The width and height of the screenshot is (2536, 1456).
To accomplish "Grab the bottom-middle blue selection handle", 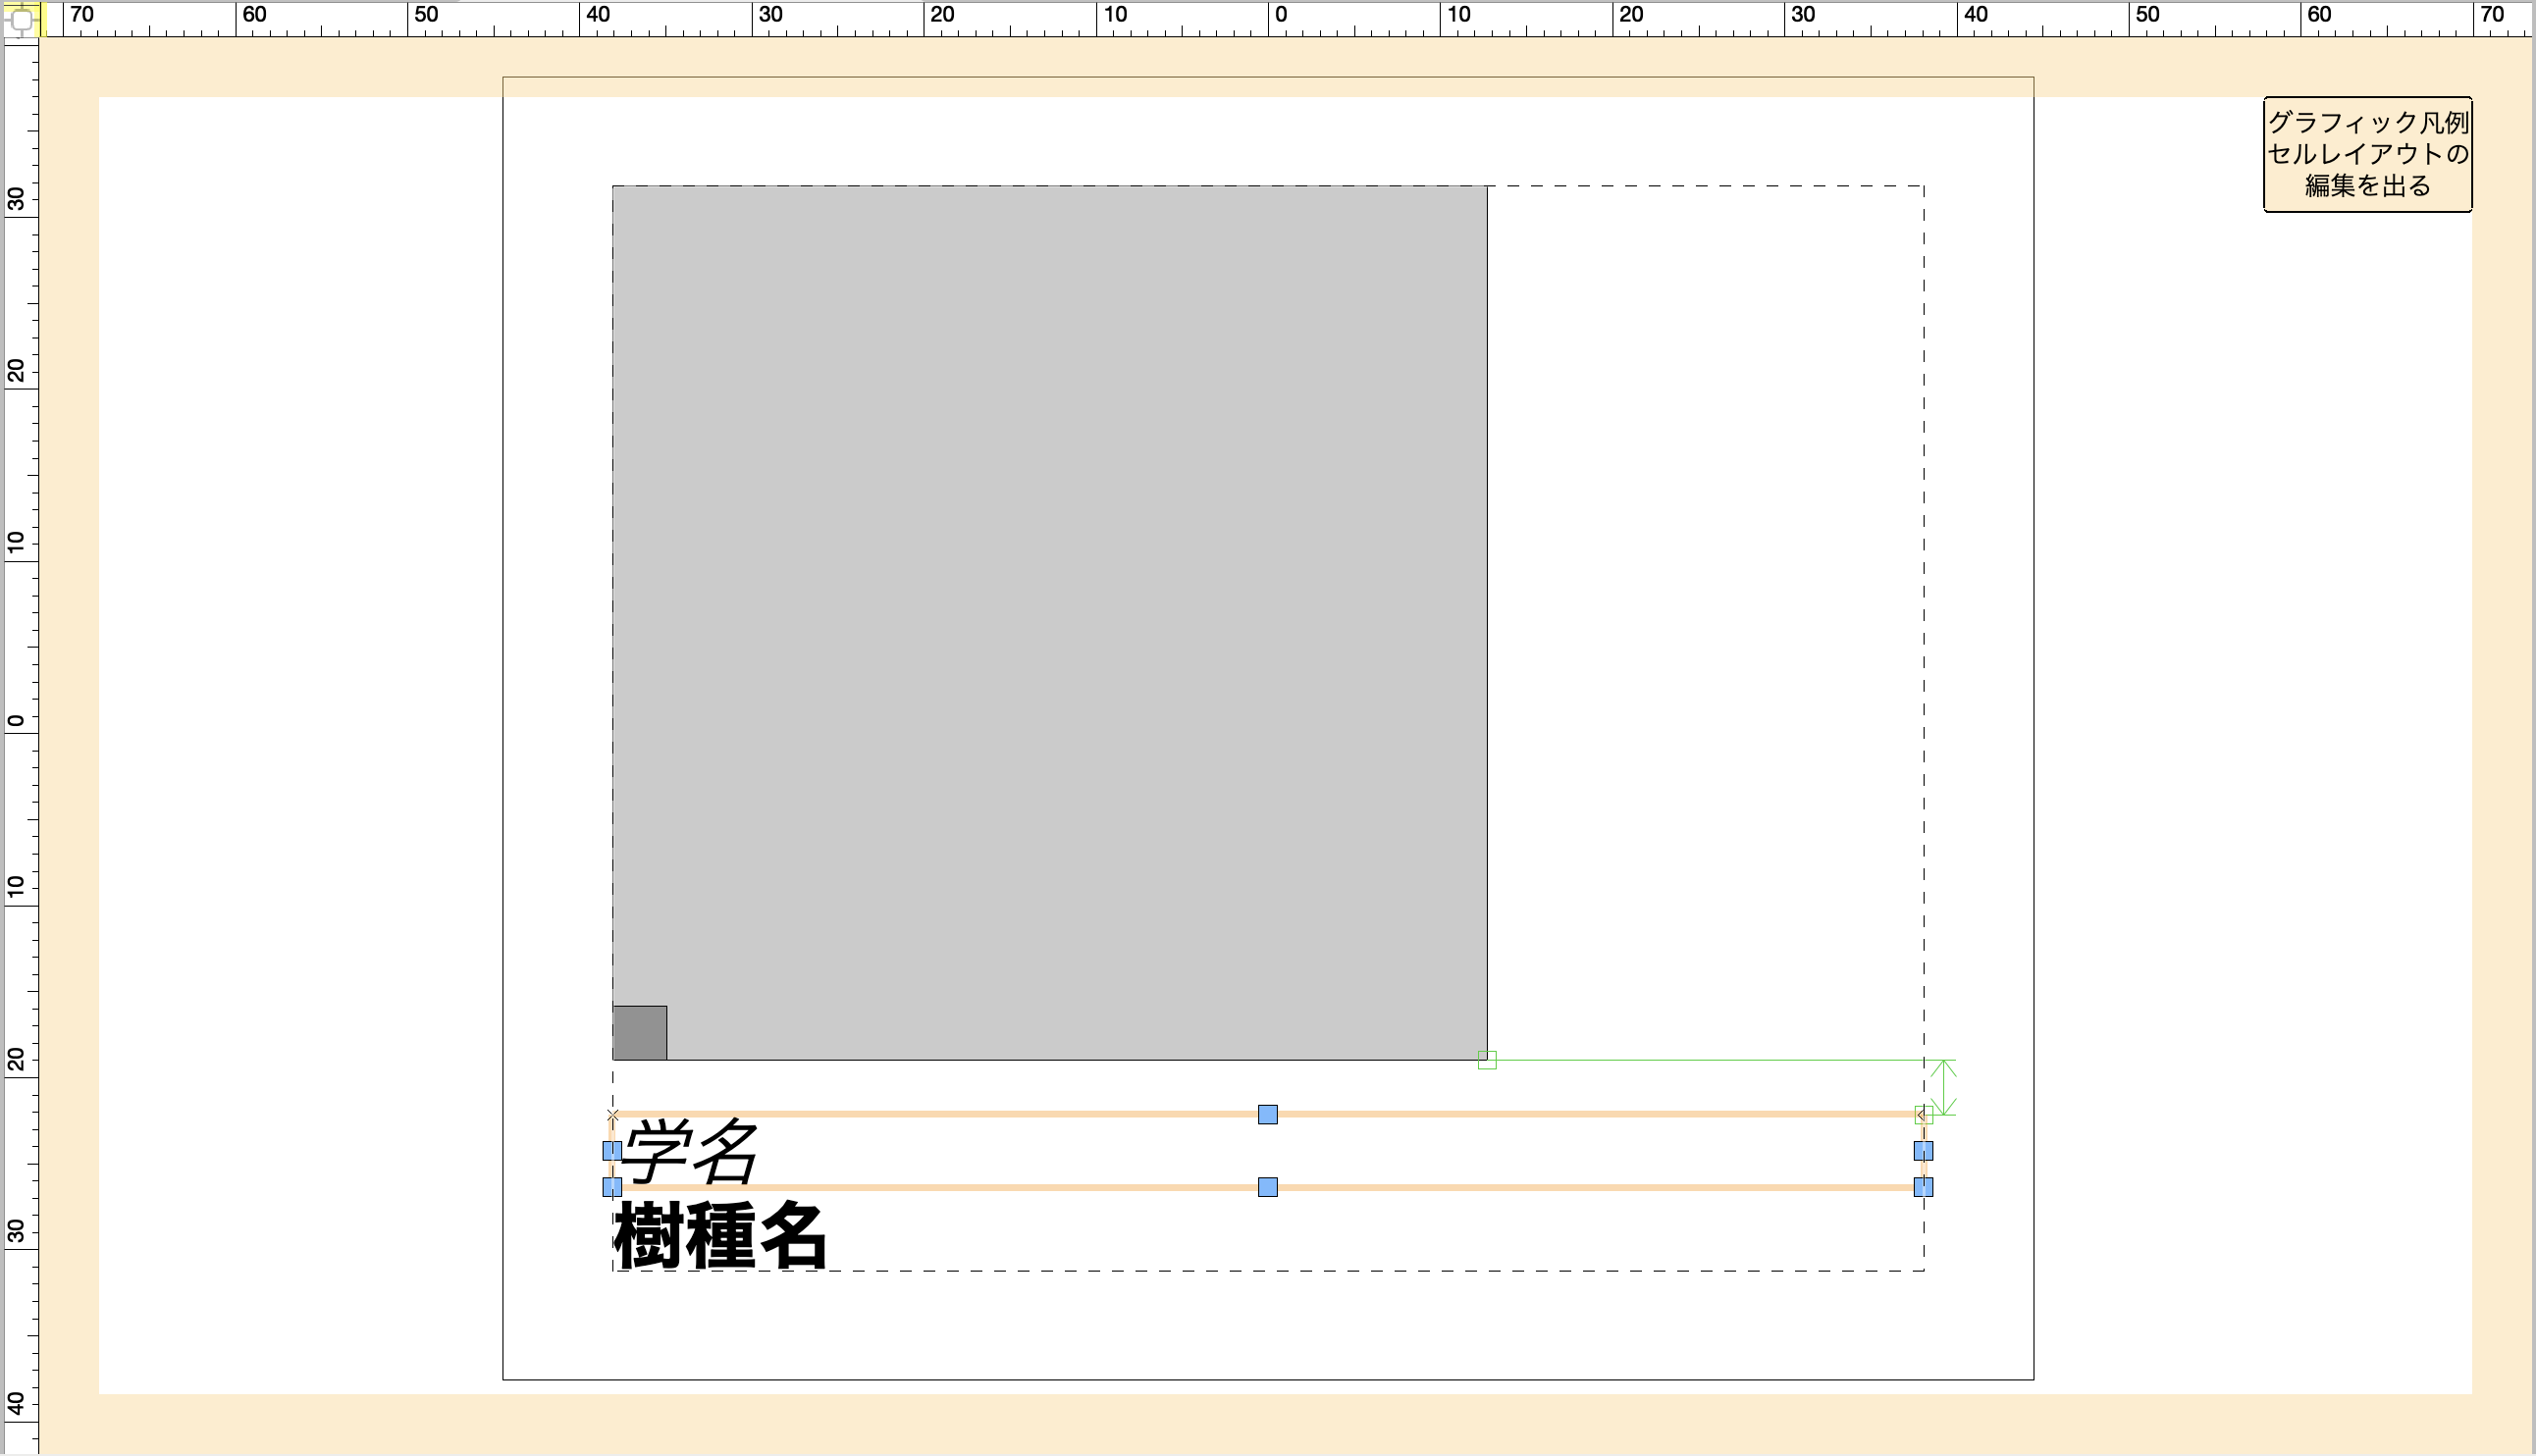I will pos(1267,1187).
